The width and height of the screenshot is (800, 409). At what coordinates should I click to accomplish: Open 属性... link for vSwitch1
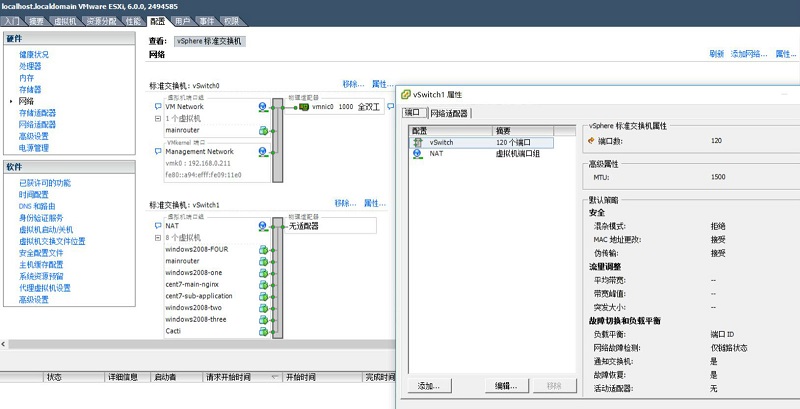374,203
